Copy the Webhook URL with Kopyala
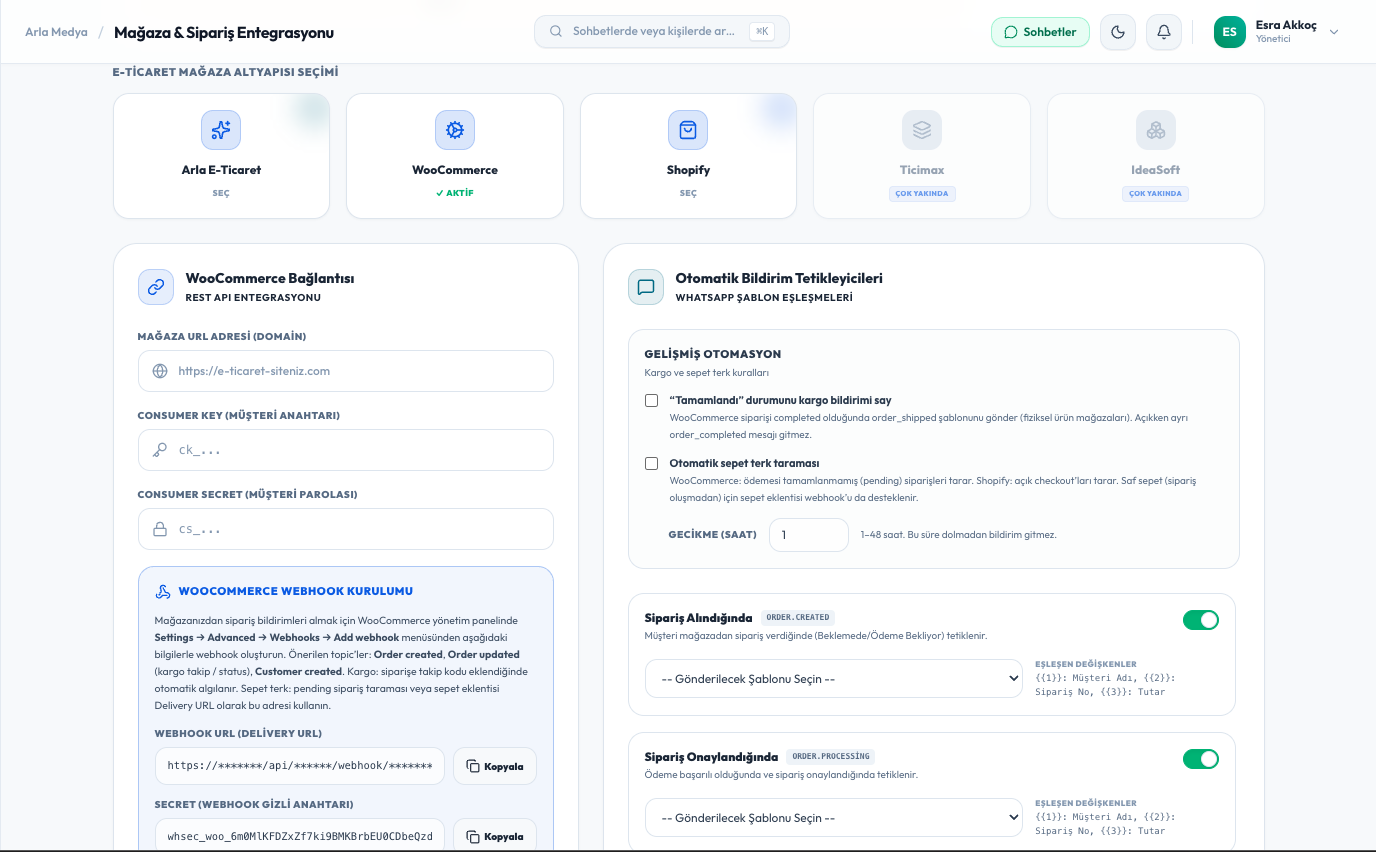 pos(495,766)
